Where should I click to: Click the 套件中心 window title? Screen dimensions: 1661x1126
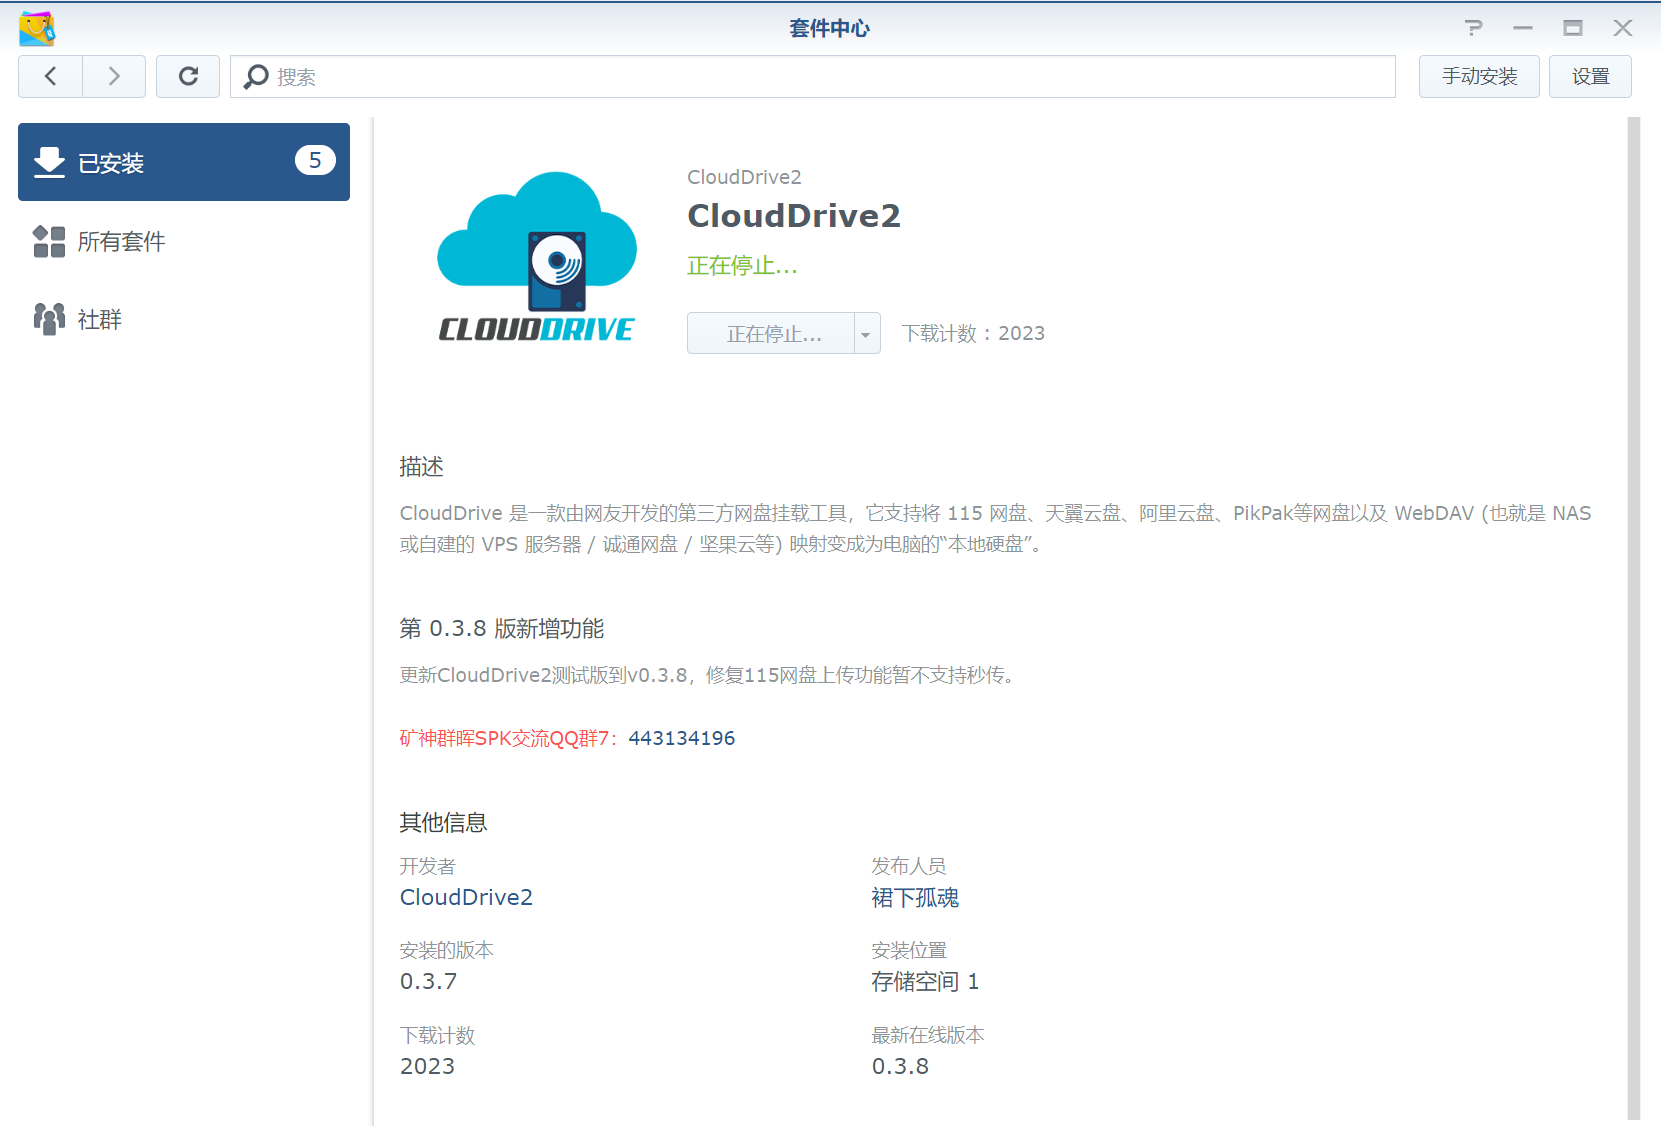point(830,28)
